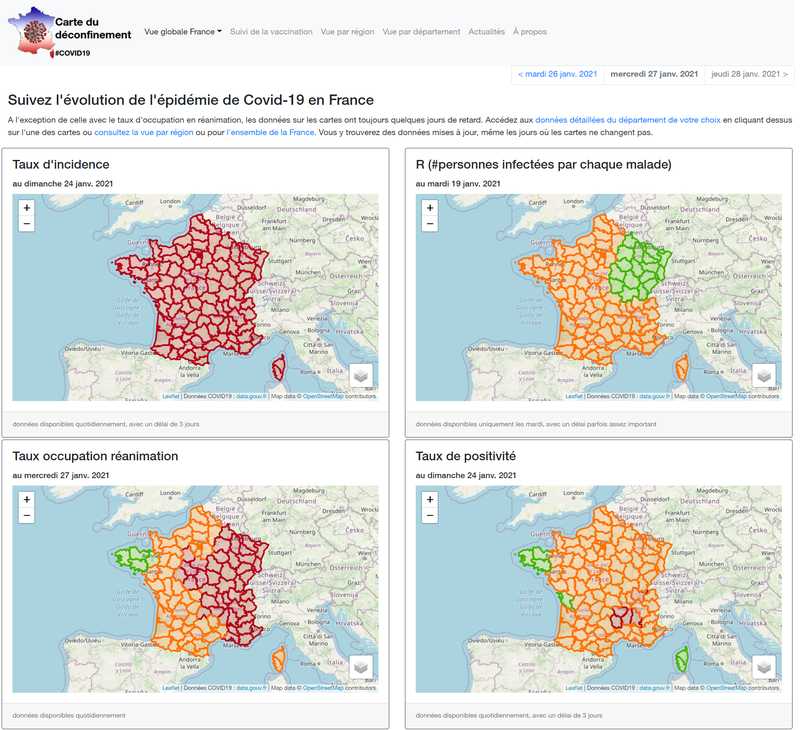Zoom in on the Taux de positivité map

click(x=430, y=500)
